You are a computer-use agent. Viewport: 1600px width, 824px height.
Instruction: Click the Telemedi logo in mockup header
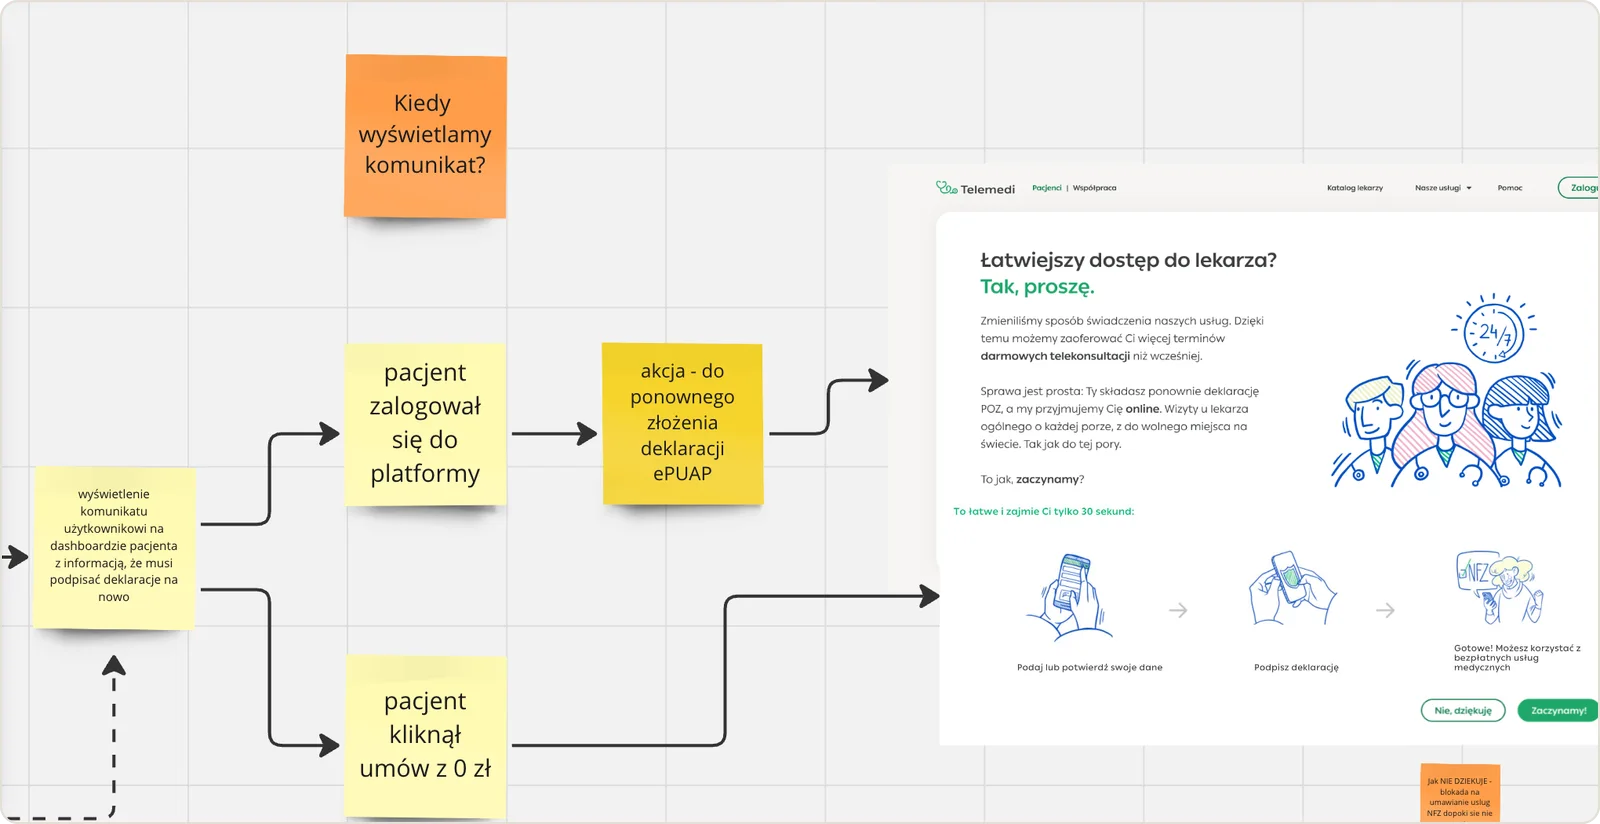pos(975,188)
